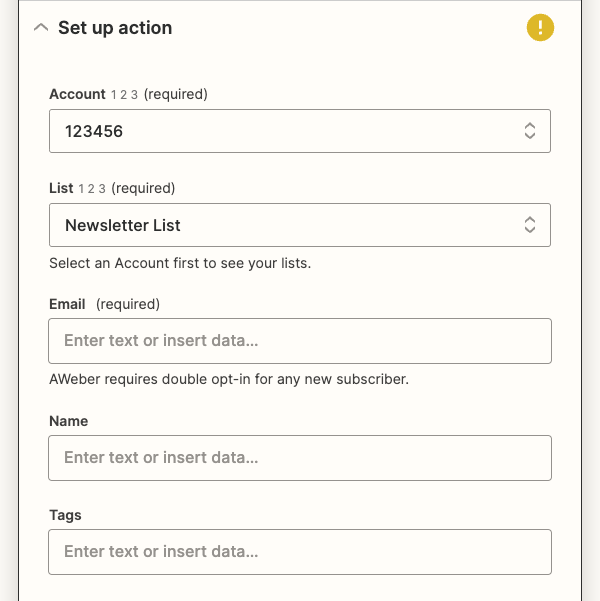Viewport: 600px width, 601px height.
Task: Click the (required) text next to Email
Action: pyautogui.click(x=128, y=304)
